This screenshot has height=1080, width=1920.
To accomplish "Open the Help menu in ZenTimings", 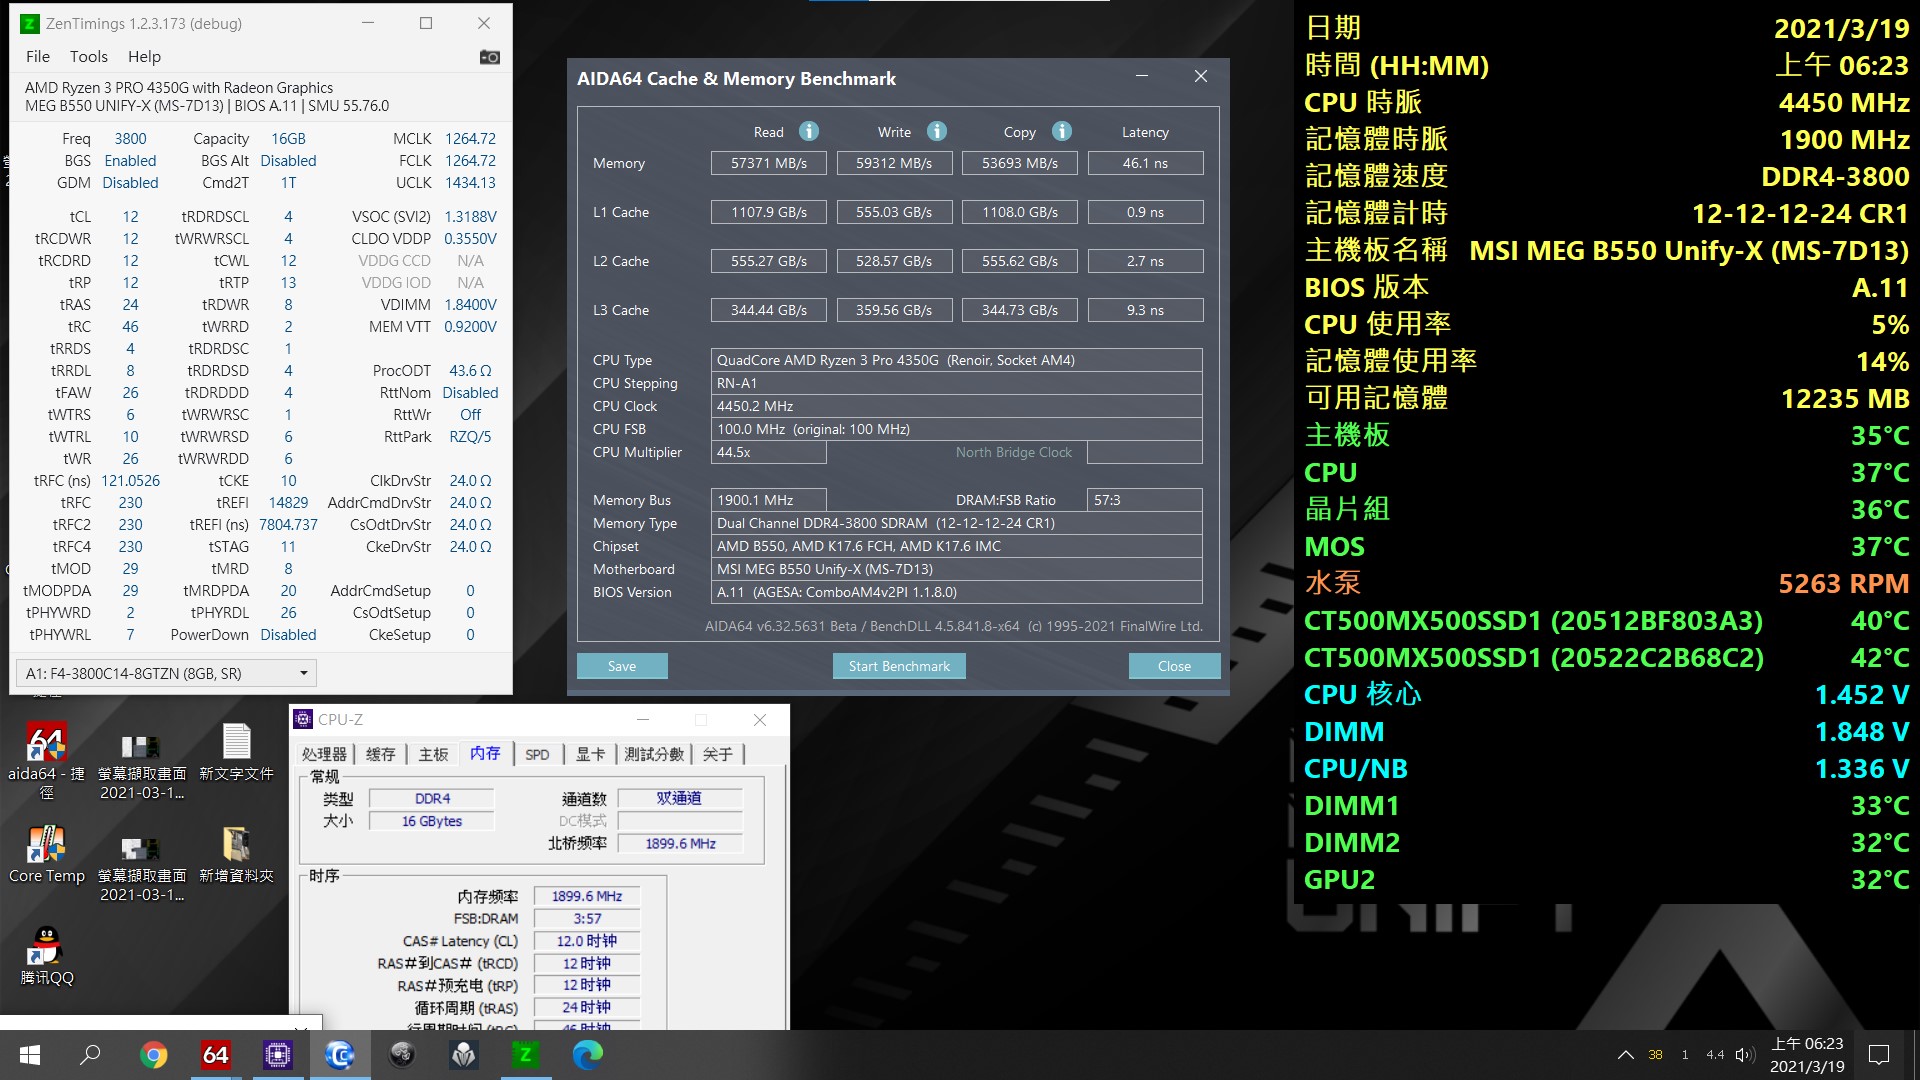I will (144, 57).
